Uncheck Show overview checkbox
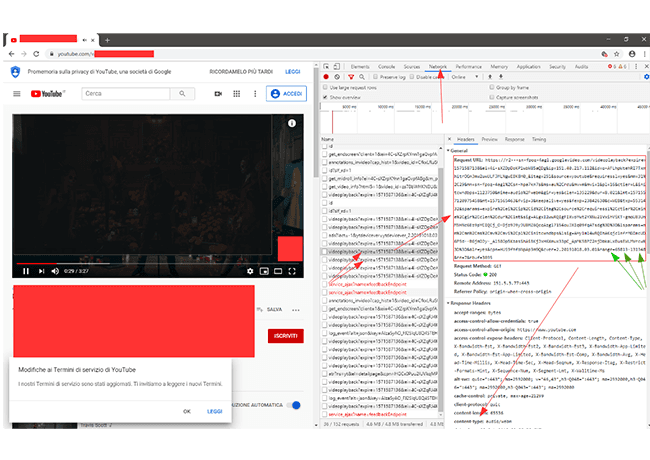The height and width of the screenshot is (460, 650). pyautogui.click(x=325, y=97)
